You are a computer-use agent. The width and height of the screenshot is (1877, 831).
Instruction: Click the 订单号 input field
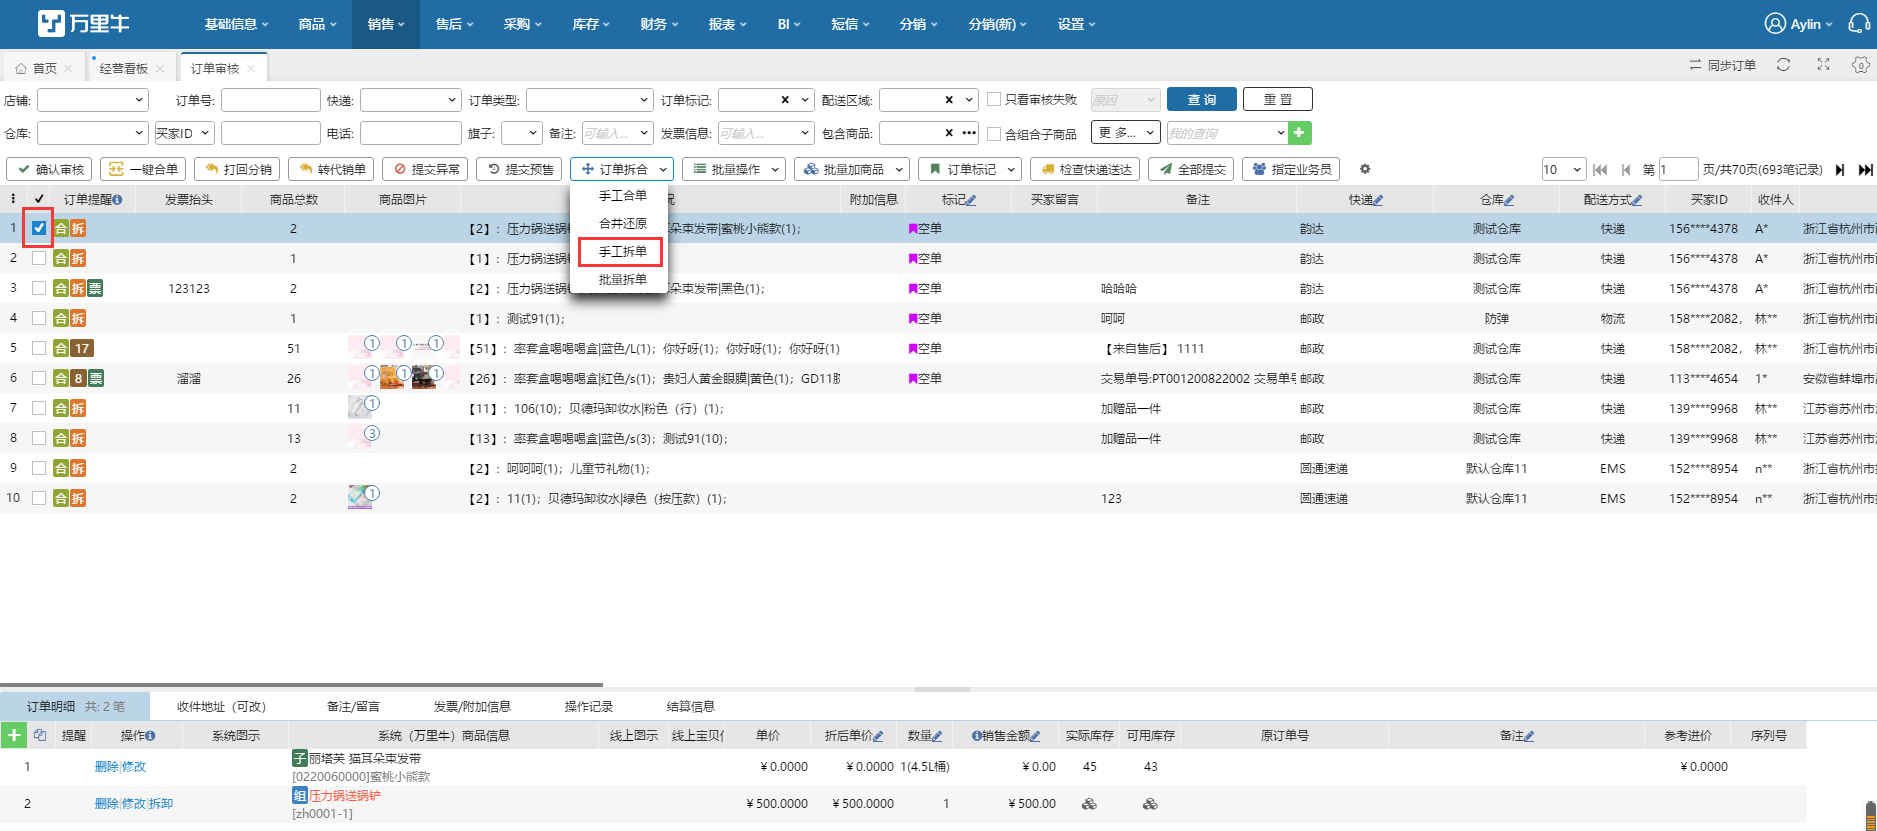click(x=270, y=100)
